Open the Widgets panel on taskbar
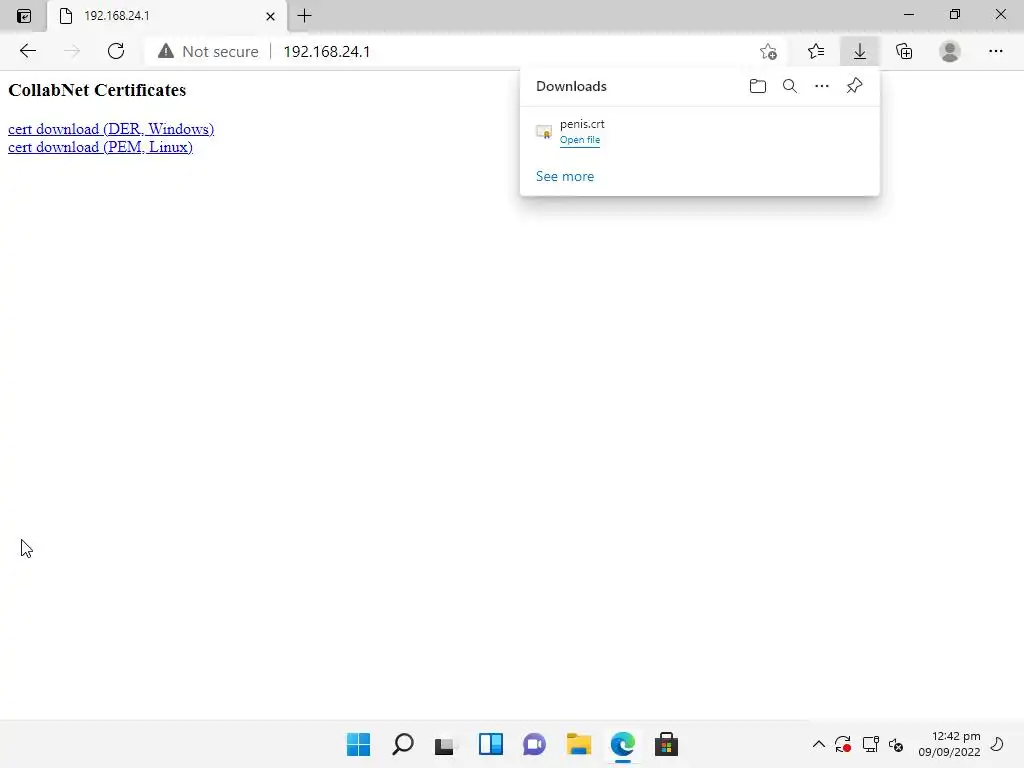Viewport: 1024px width, 768px height. coord(490,744)
